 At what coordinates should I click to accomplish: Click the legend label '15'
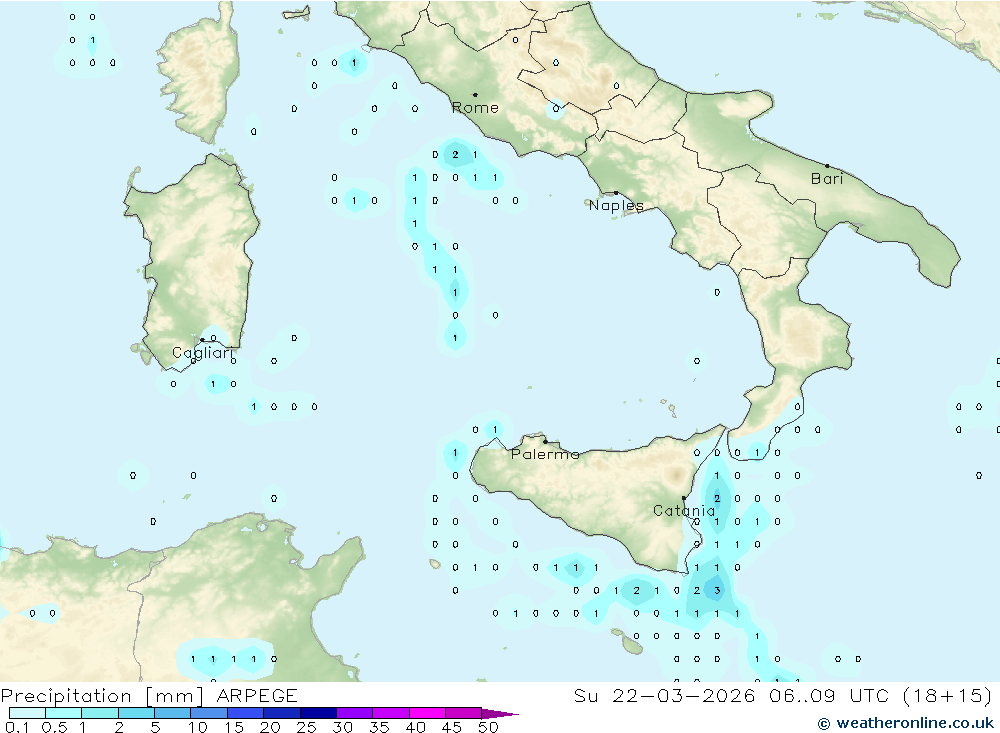pos(234,727)
